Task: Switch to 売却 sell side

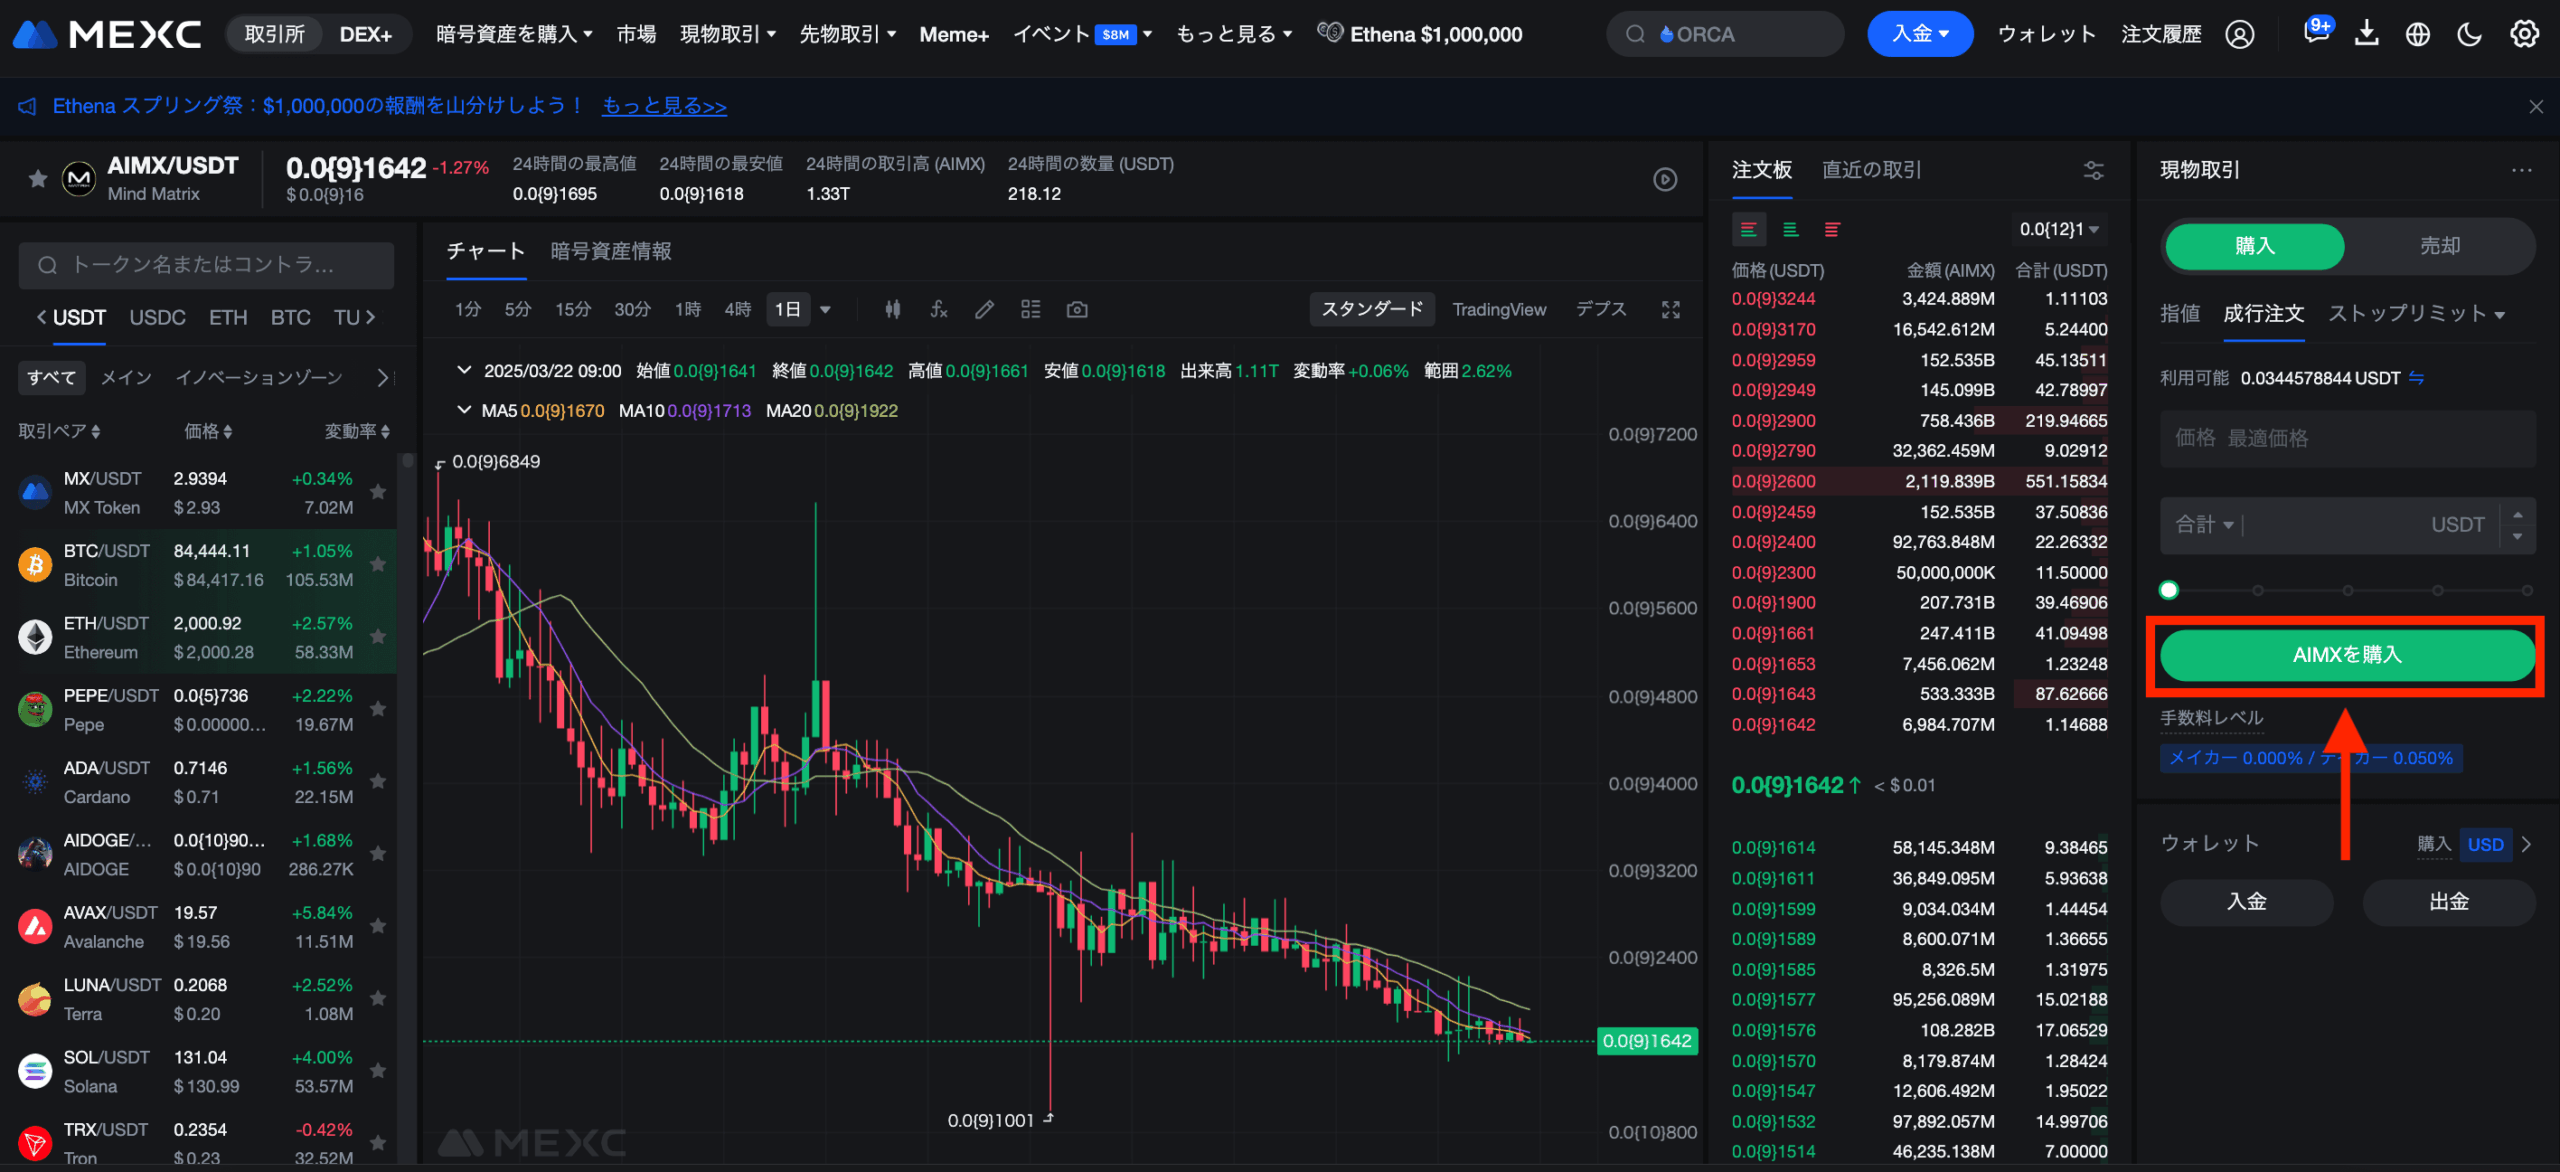Action: click(x=2439, y=246)
